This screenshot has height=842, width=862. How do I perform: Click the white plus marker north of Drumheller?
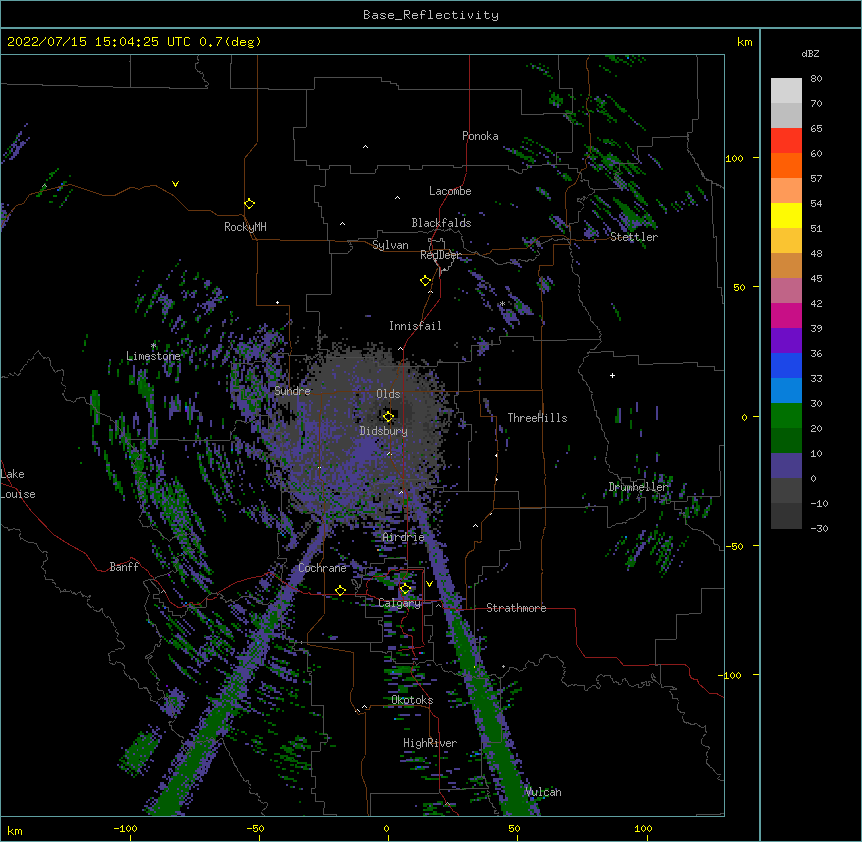(612, 375)
